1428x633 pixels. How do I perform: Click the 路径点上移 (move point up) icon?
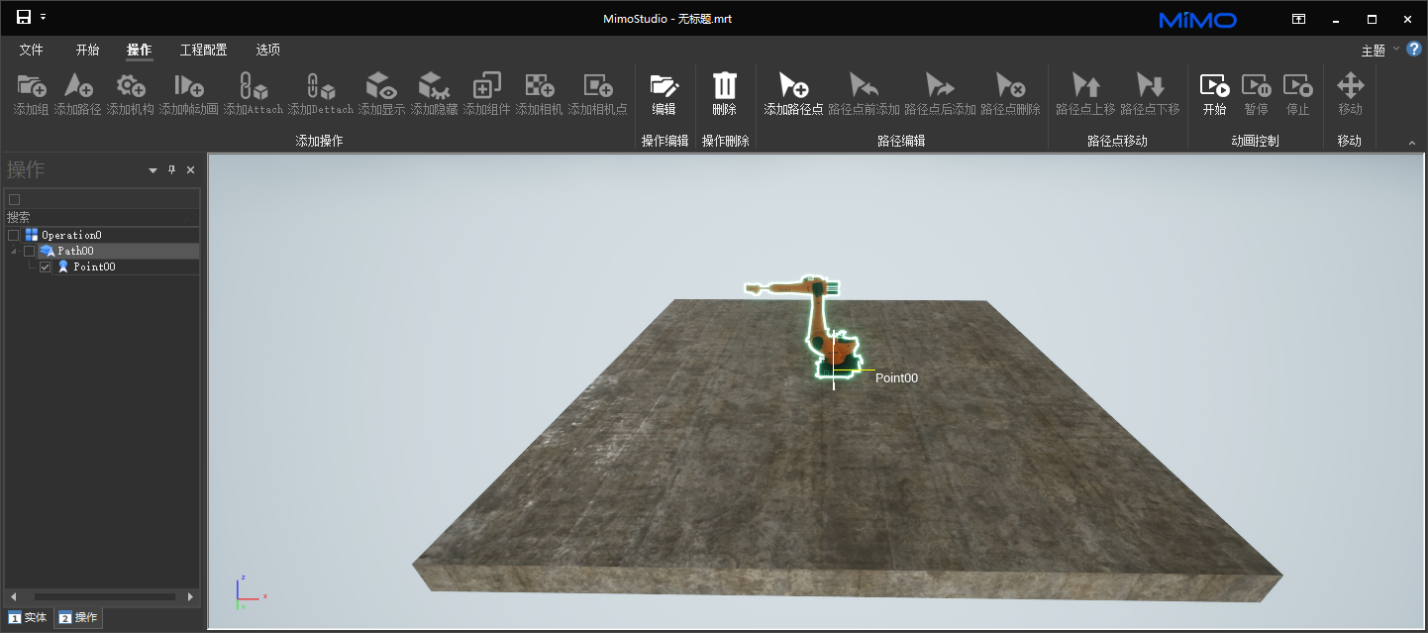click(x=1085, y=86)
